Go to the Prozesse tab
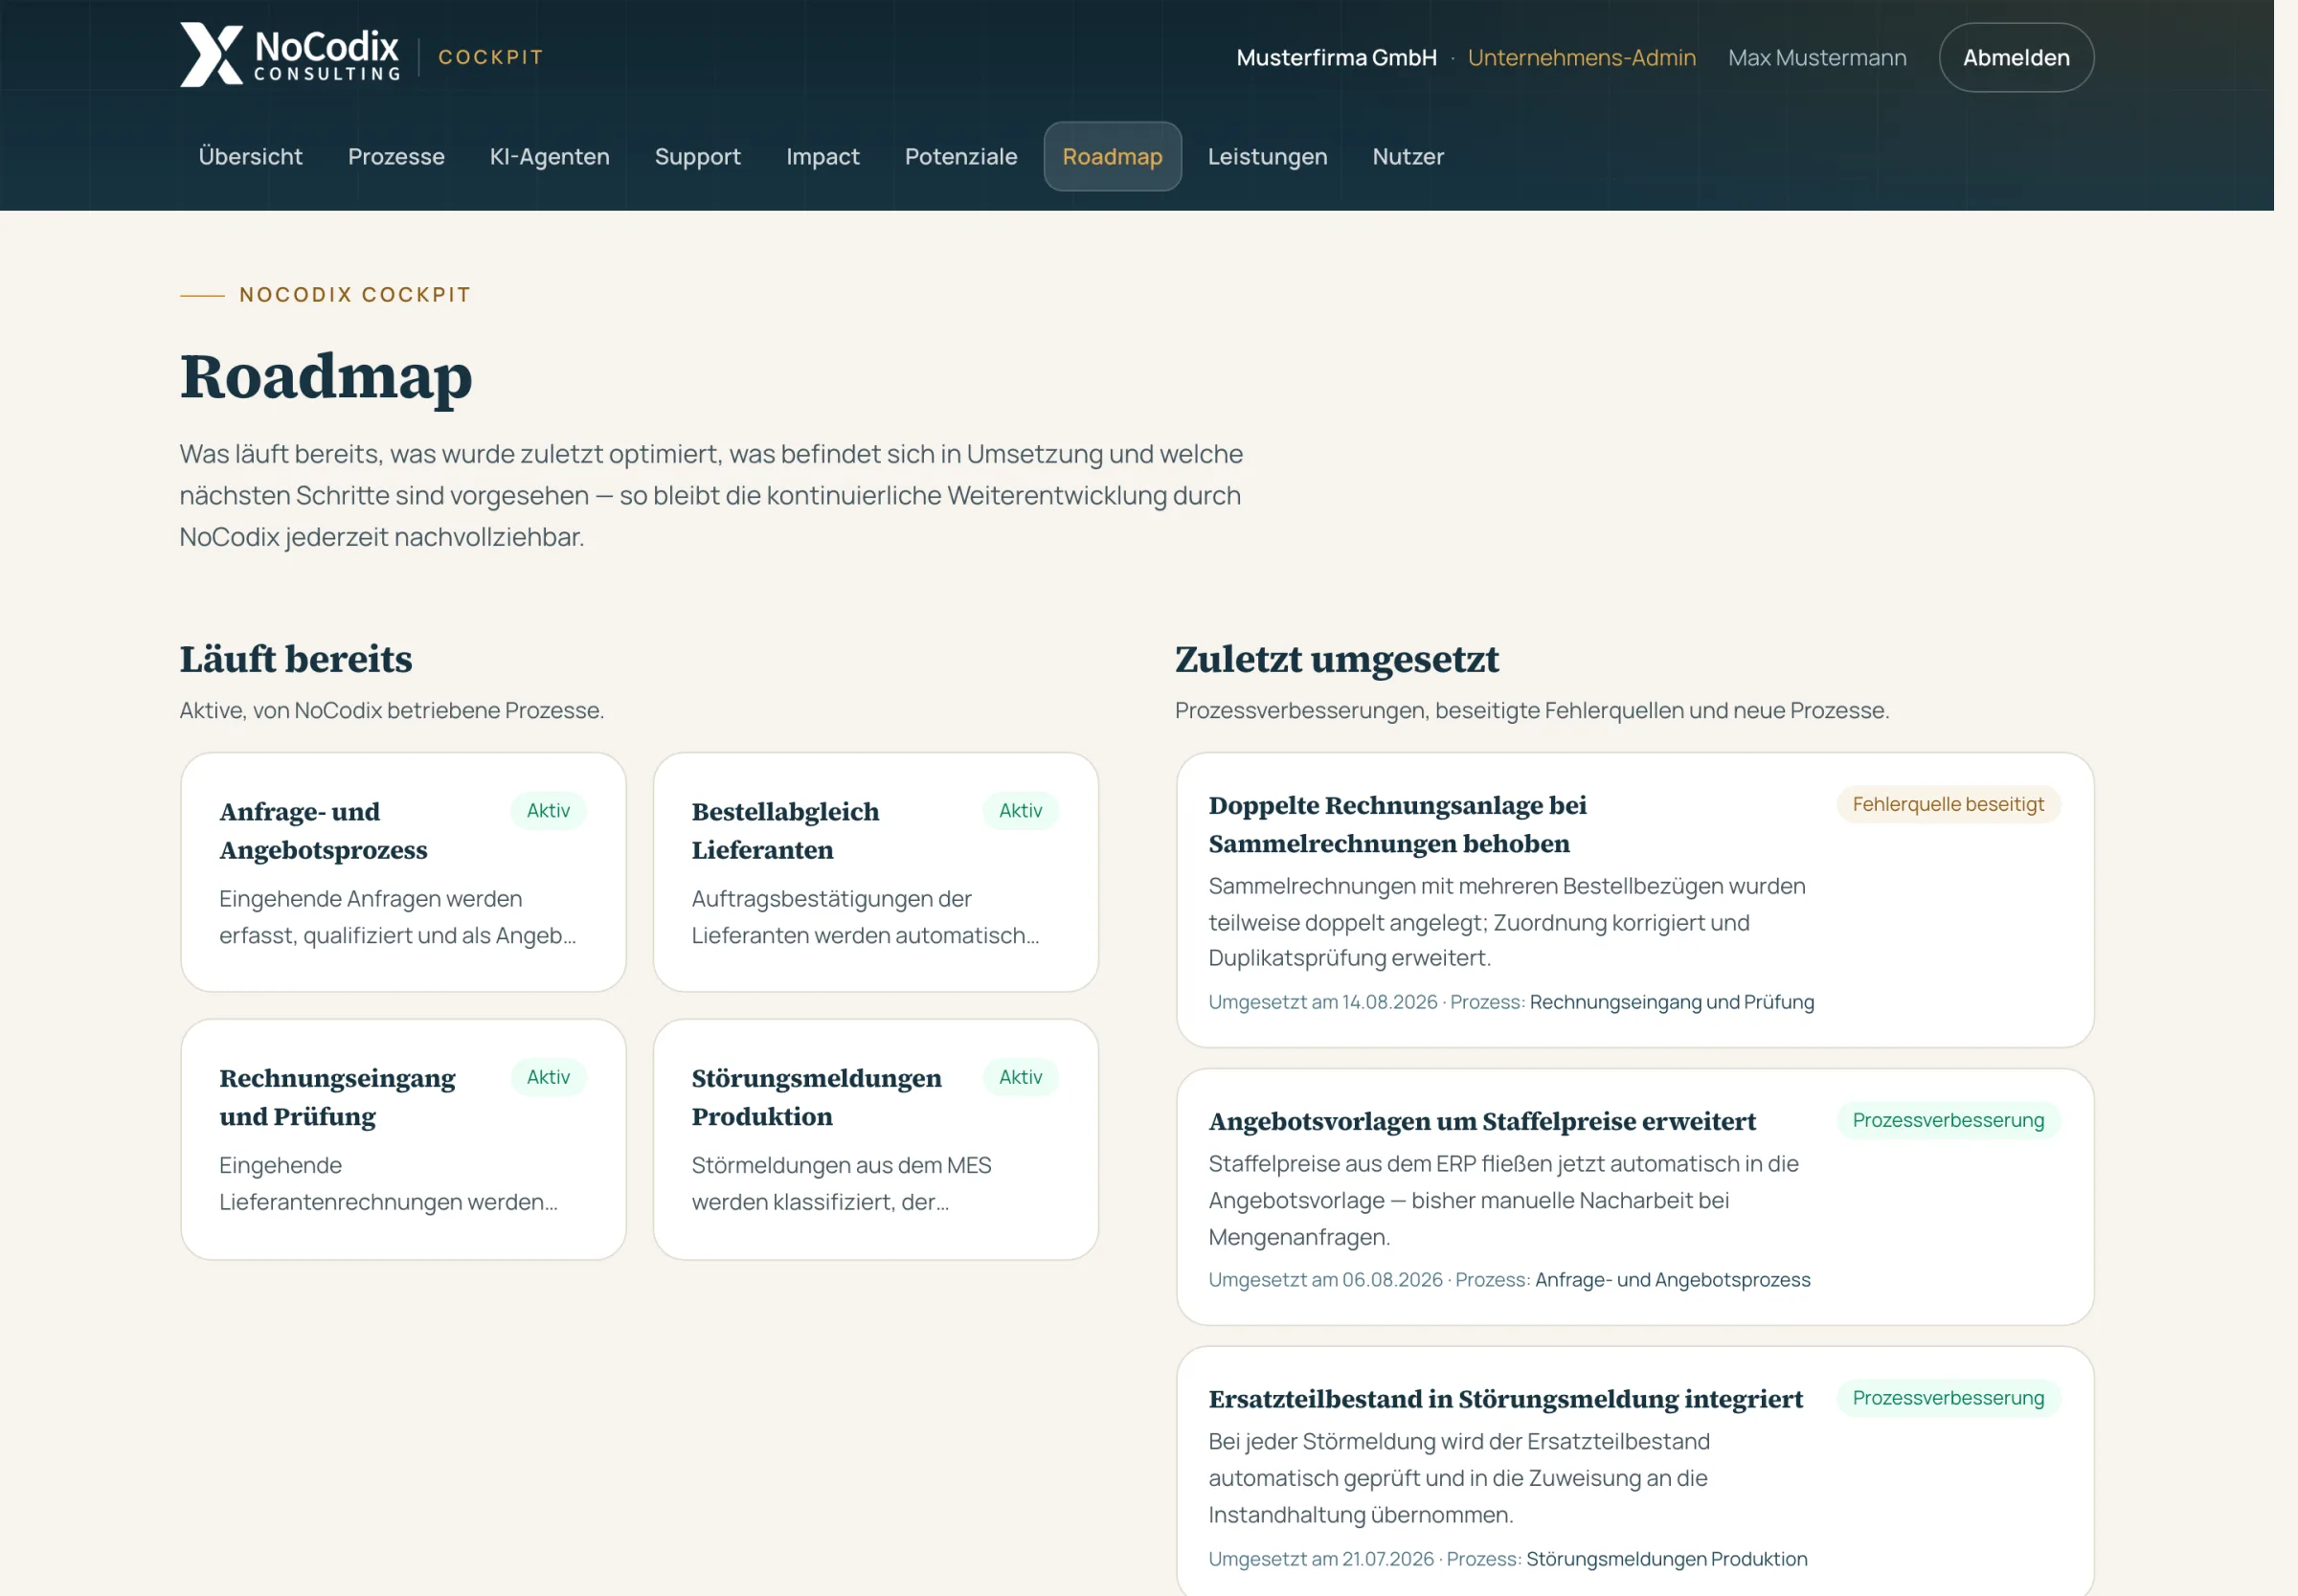 (x=396, y=156)
